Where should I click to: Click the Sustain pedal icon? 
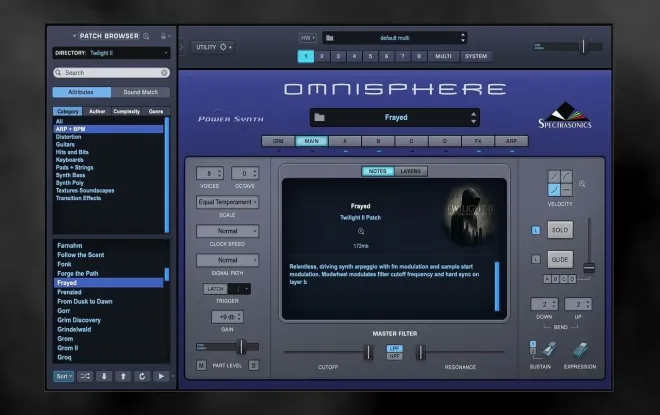click(549, 349)
